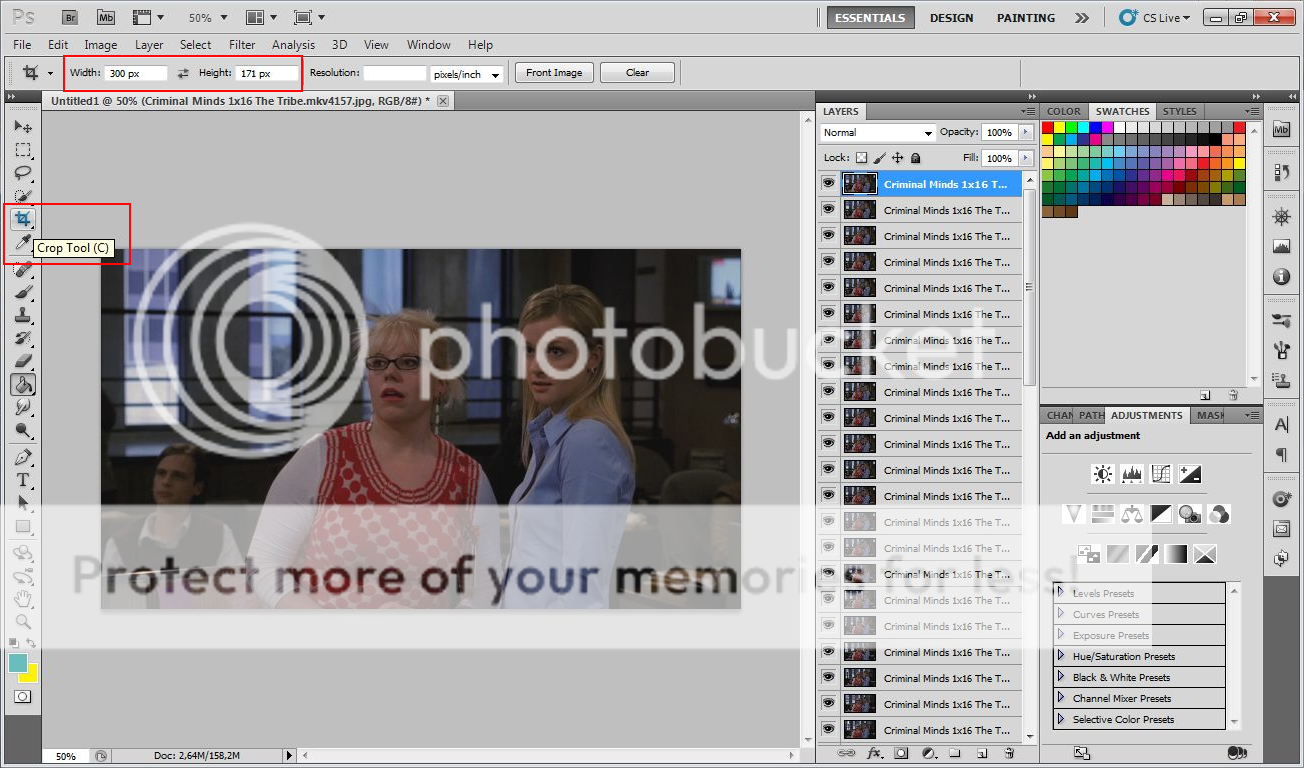The height and width of the screenshot is (768, 1304).
Task: Open the Filter menu
Action: point(241,44)
